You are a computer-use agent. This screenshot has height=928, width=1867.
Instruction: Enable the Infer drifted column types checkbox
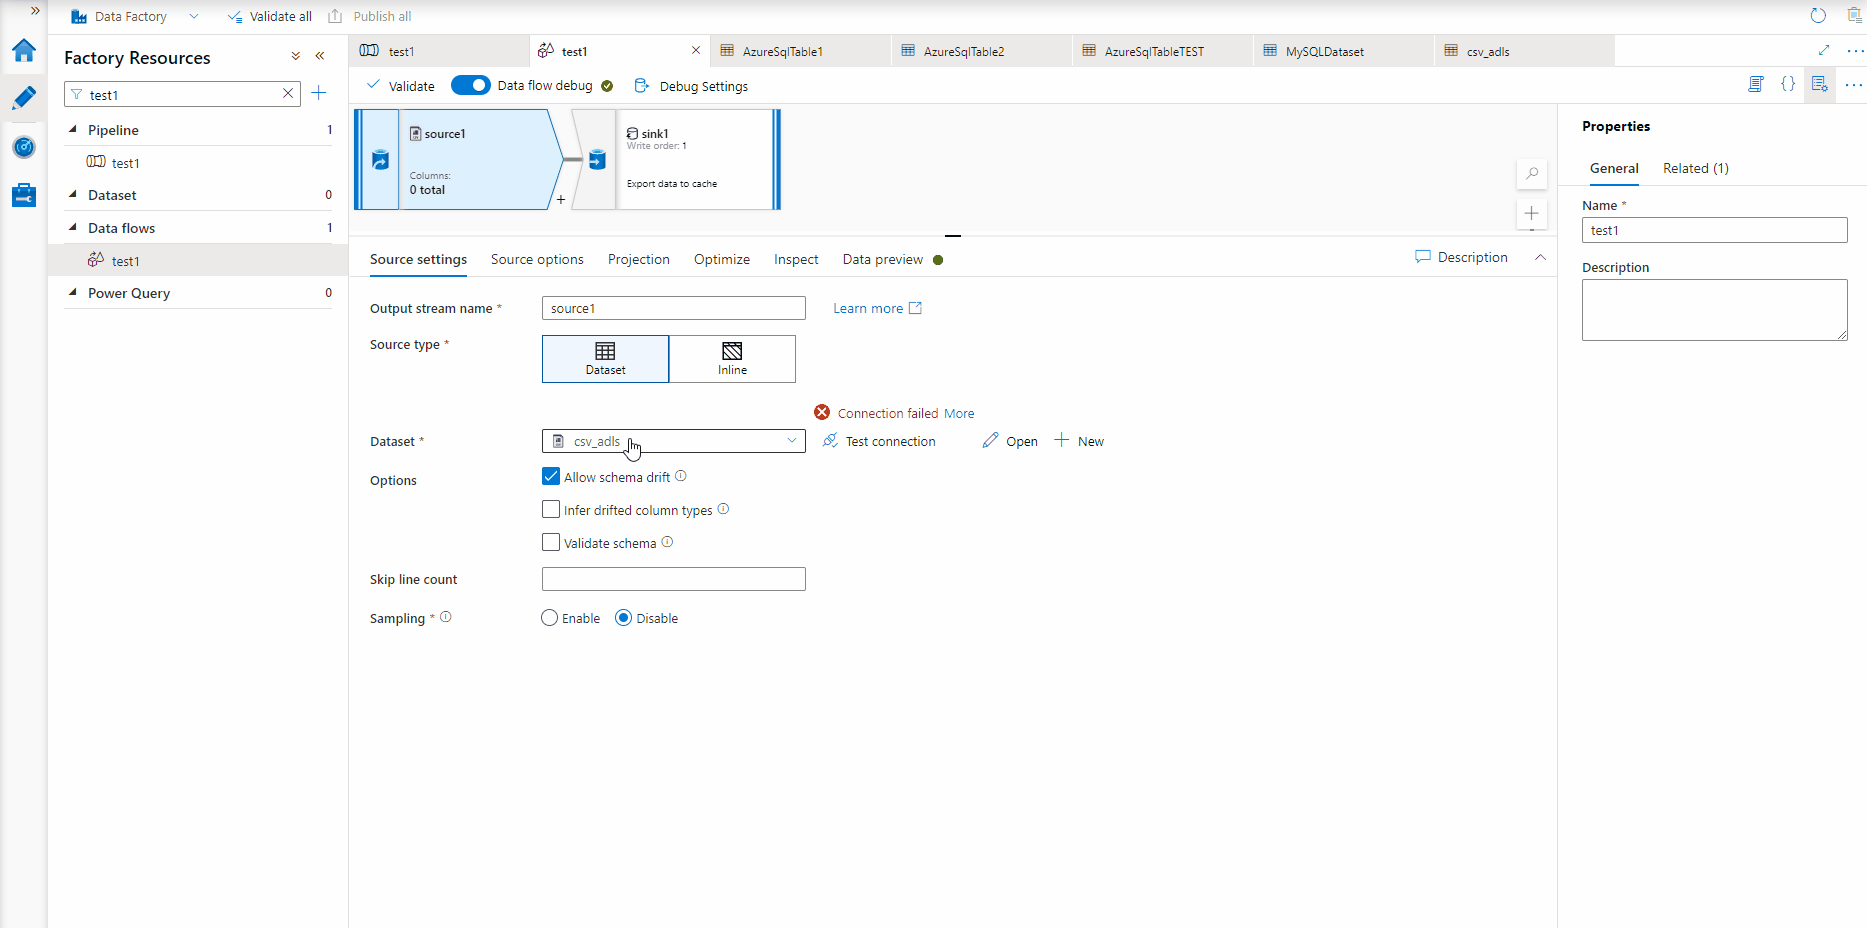551,509
